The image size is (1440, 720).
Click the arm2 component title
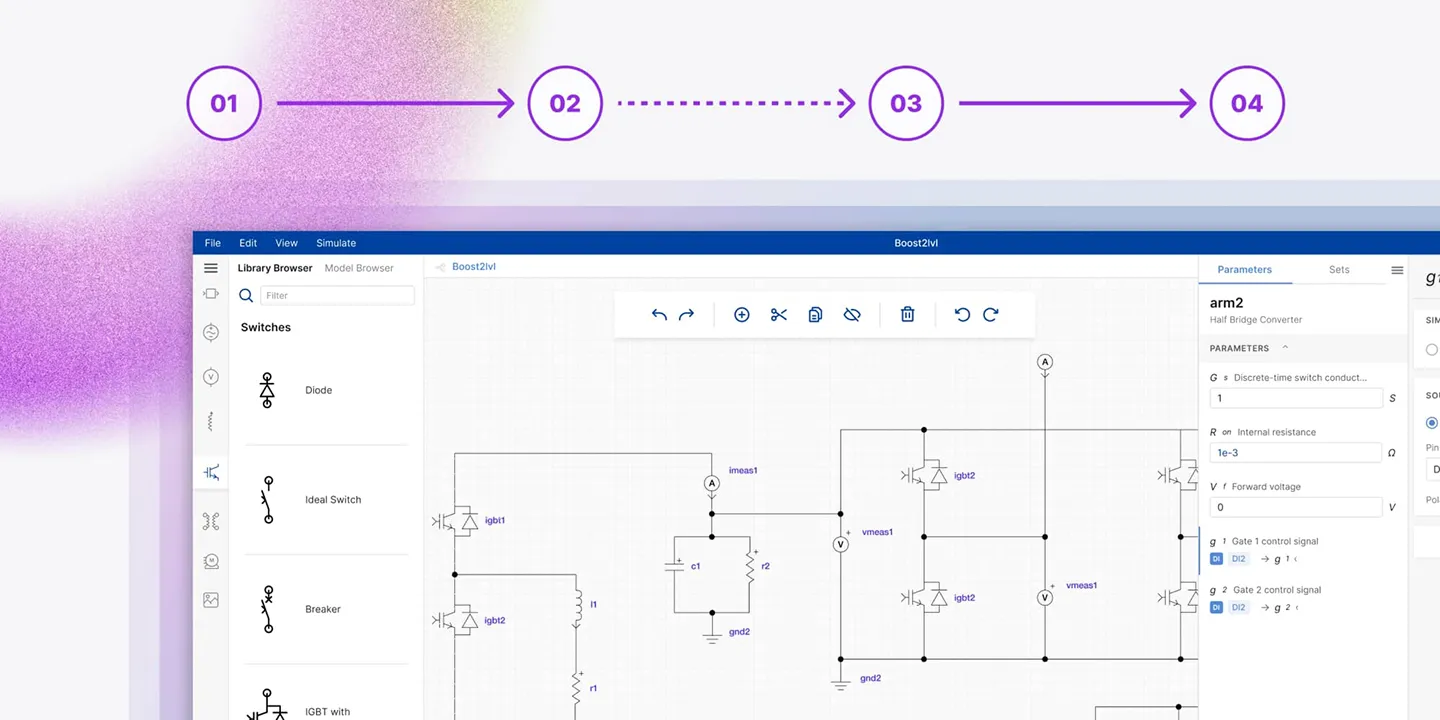click(1226, 302)
